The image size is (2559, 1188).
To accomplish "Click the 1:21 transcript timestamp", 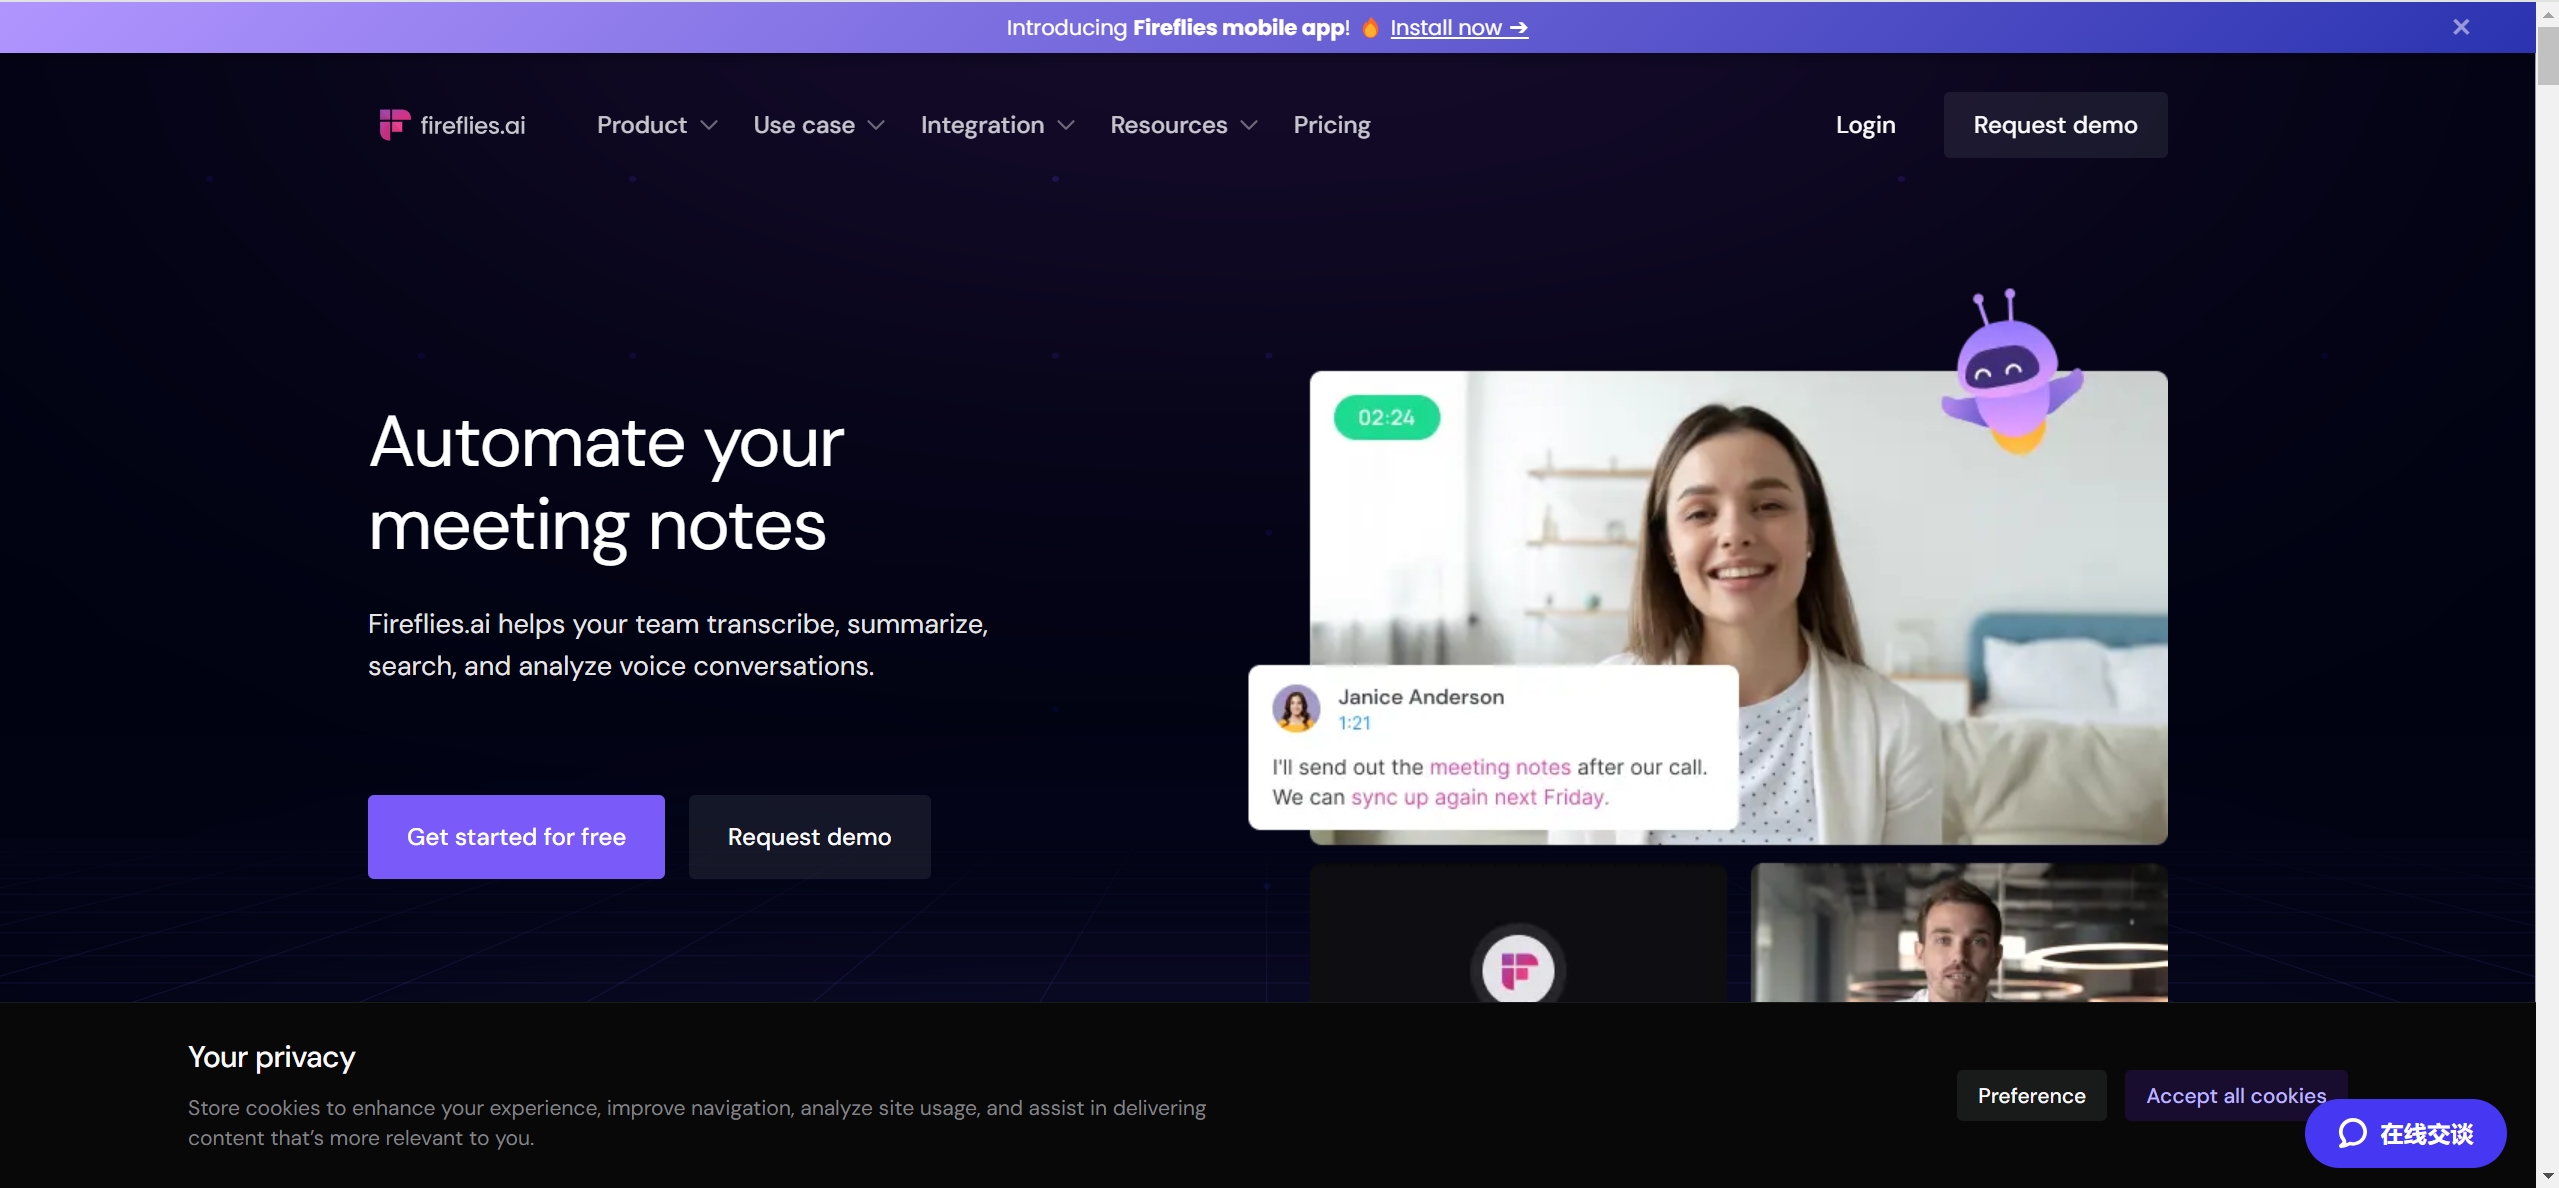I will pyautogui.click(x=1354, y=722).
